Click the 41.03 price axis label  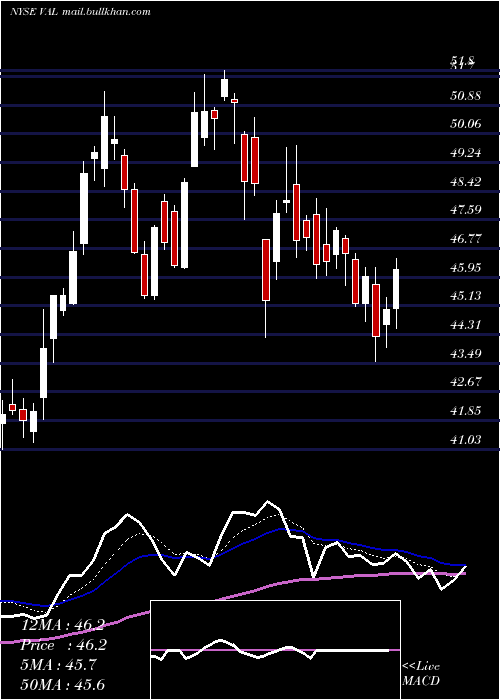click(x=466, y=440)
